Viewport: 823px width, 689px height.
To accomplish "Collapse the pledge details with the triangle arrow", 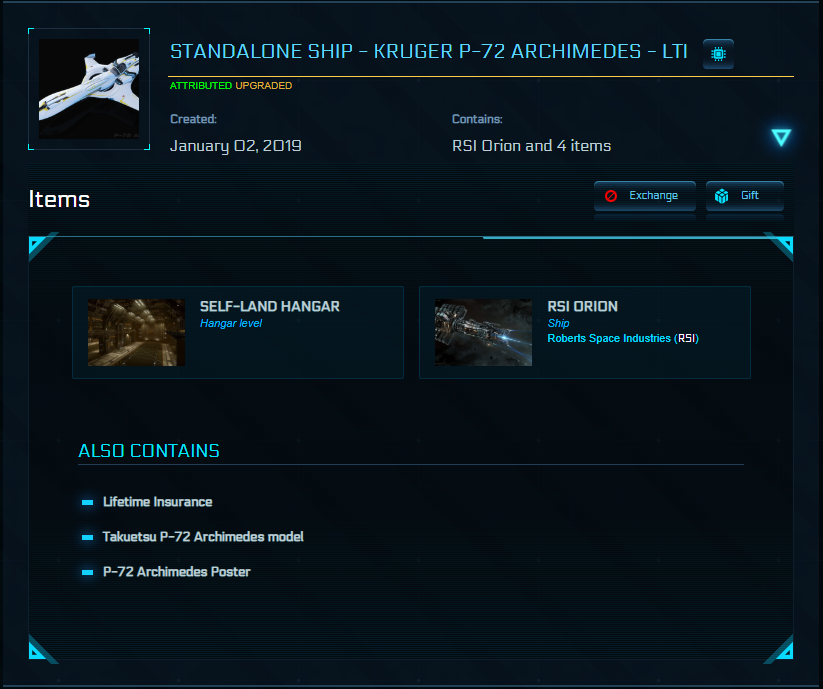I will point(781,138).
